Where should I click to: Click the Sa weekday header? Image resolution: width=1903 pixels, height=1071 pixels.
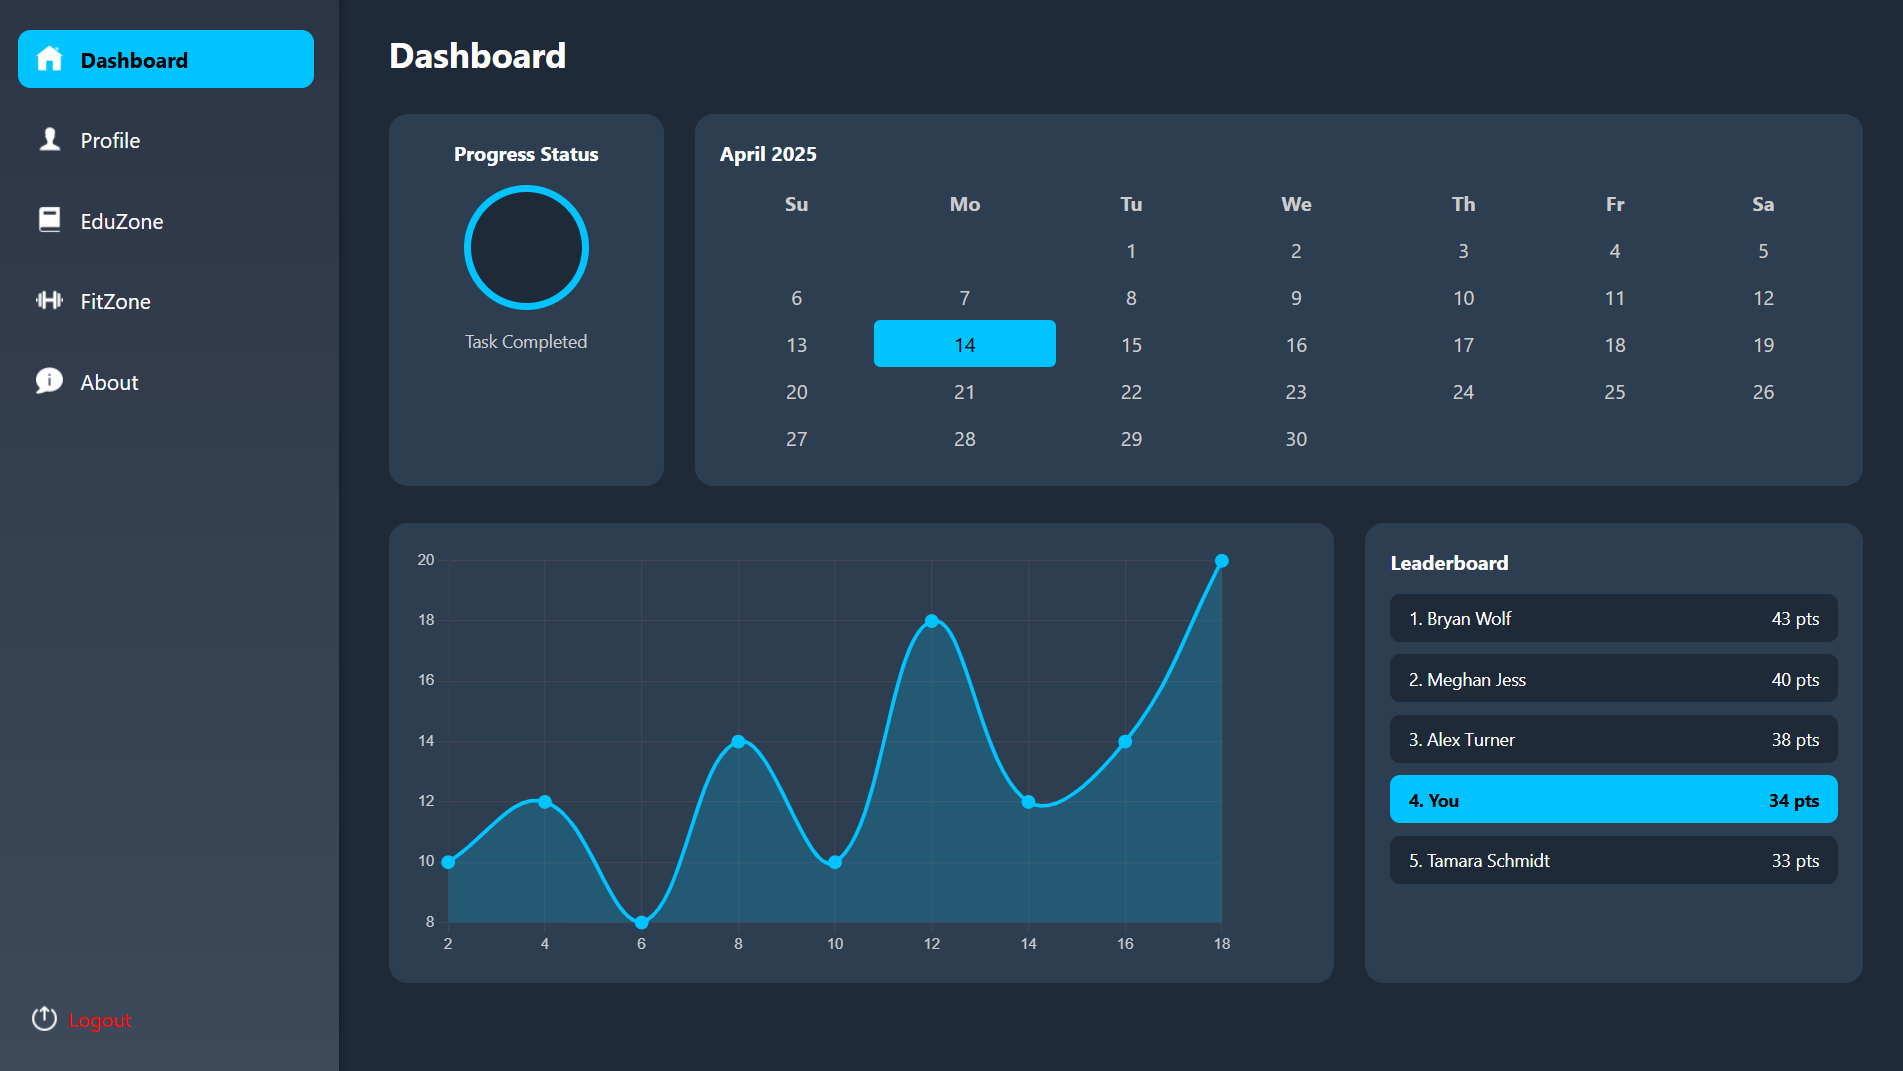pos(1763,204)
